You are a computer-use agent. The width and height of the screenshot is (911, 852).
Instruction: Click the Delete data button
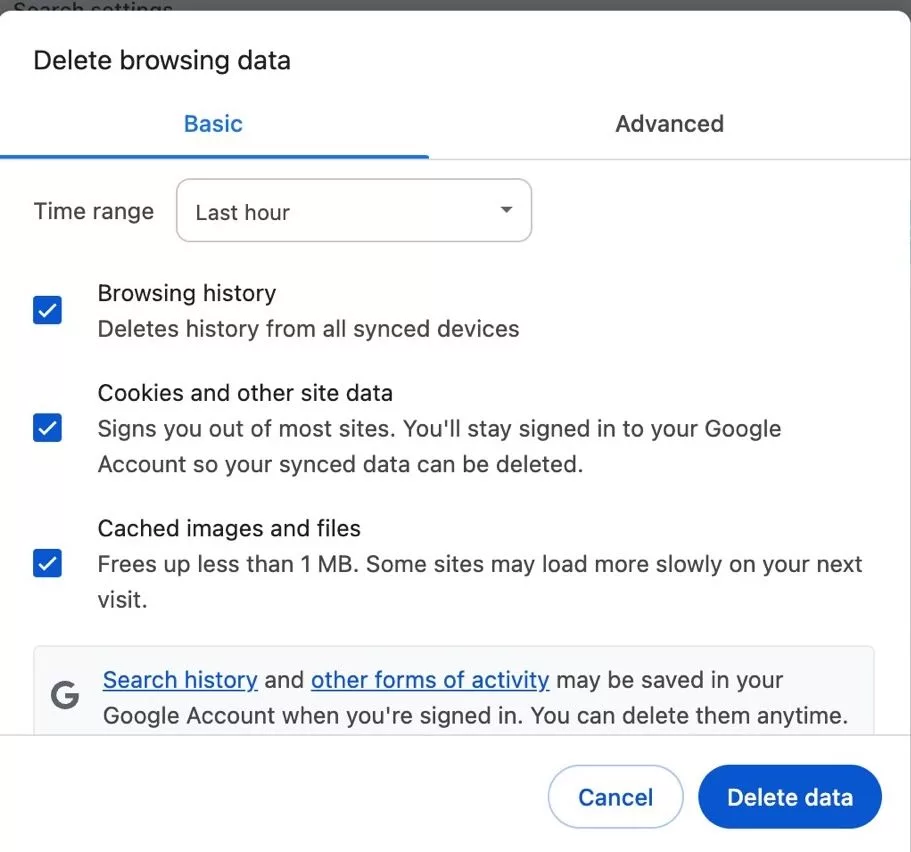pos(790,797)
